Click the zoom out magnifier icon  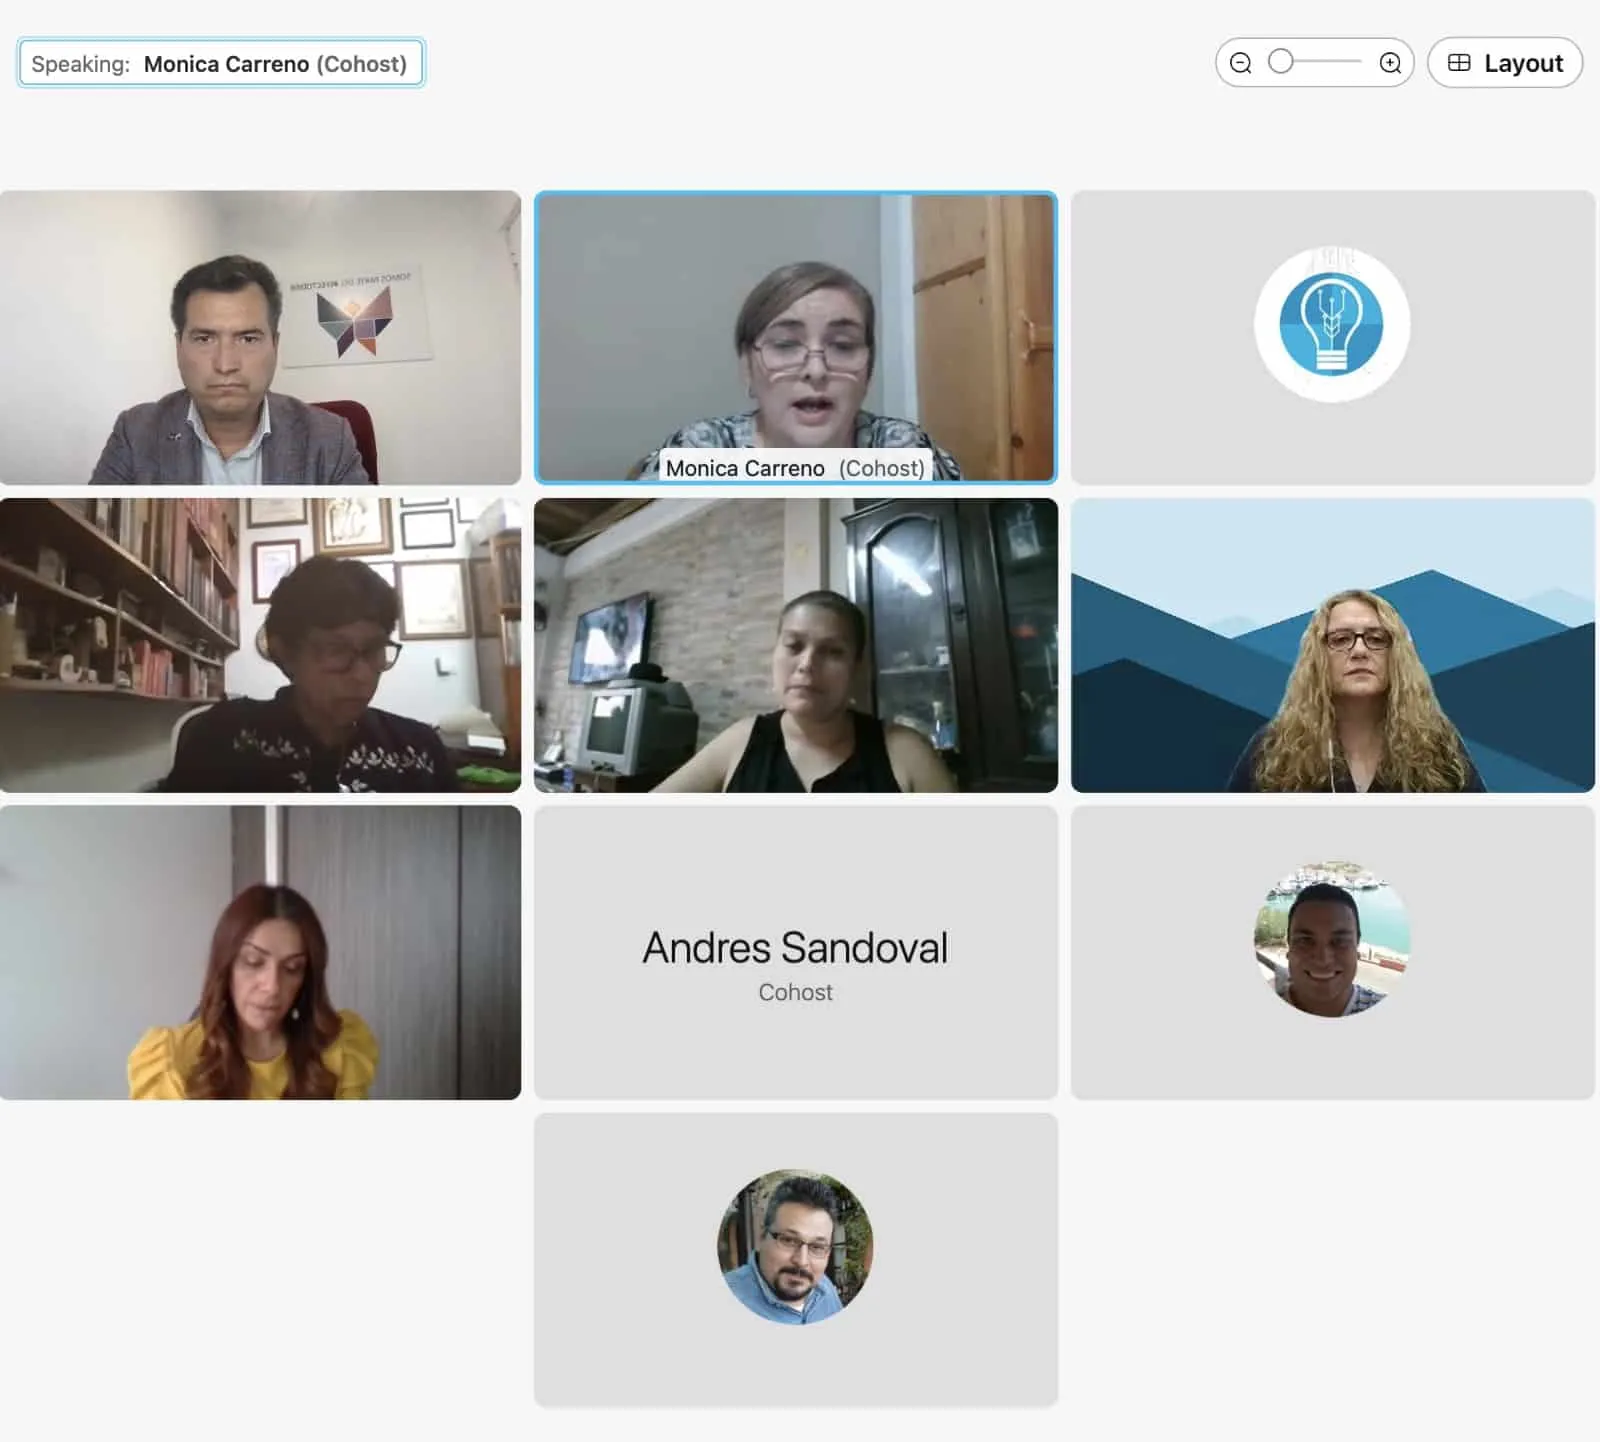click(1240, 63)
